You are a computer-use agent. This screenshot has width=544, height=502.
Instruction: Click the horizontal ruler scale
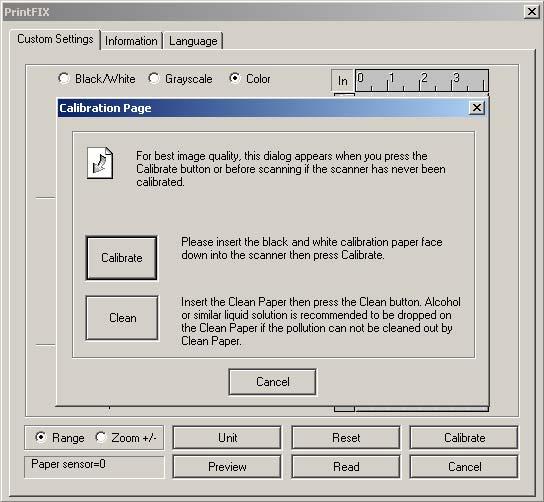point(422,80)
